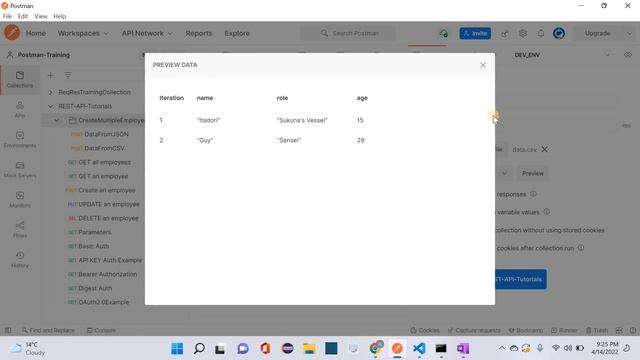Click the variable values info icon
Screen dimensions: 640x360
[x=547, y=212]
